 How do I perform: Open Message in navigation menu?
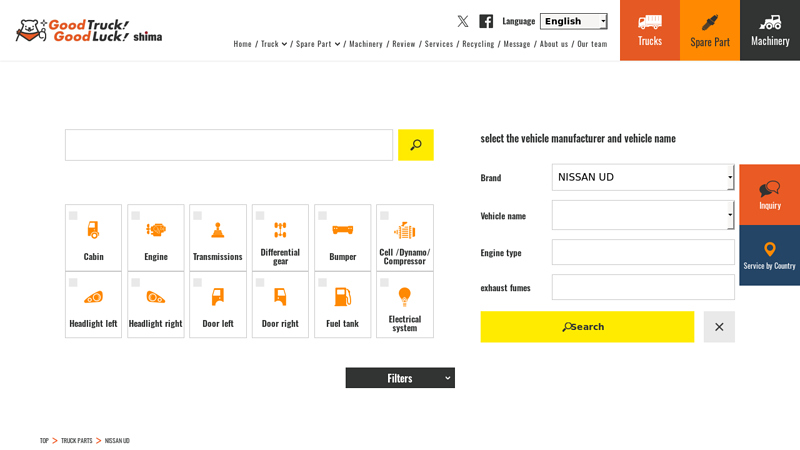click(x=517, y=44)
